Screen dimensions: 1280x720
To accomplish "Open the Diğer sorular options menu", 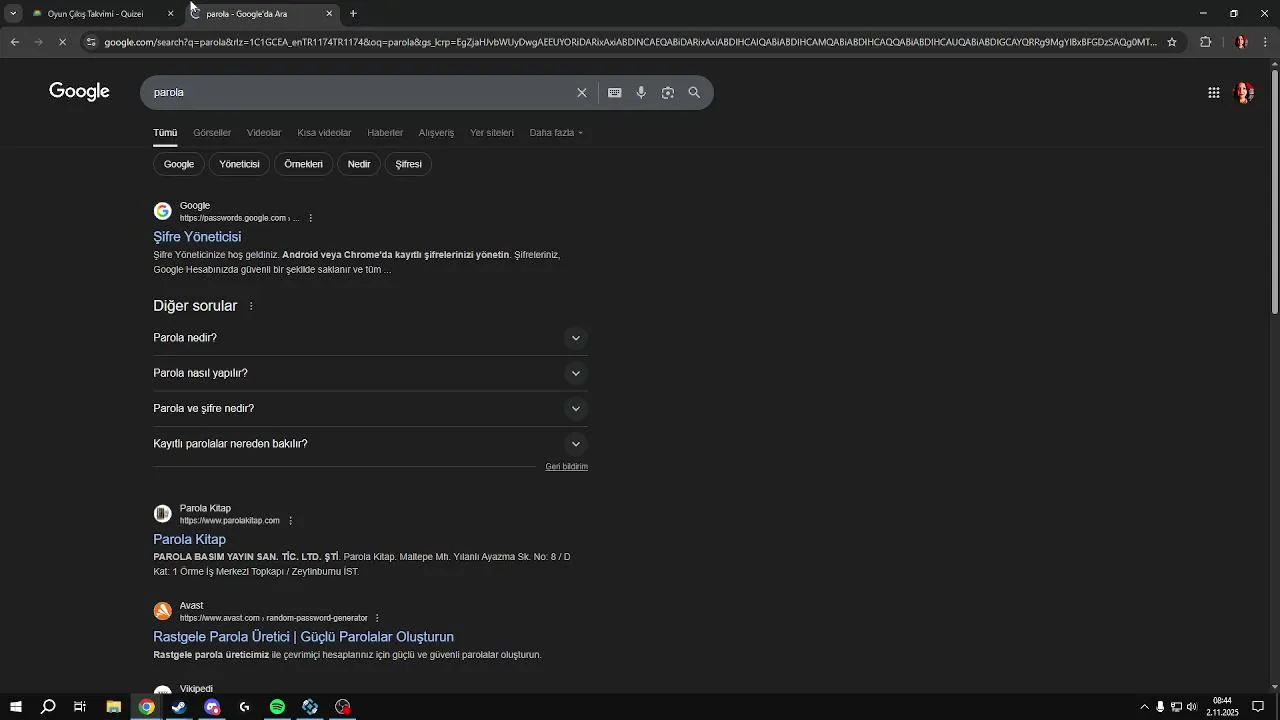I will (x=251, y=306).
